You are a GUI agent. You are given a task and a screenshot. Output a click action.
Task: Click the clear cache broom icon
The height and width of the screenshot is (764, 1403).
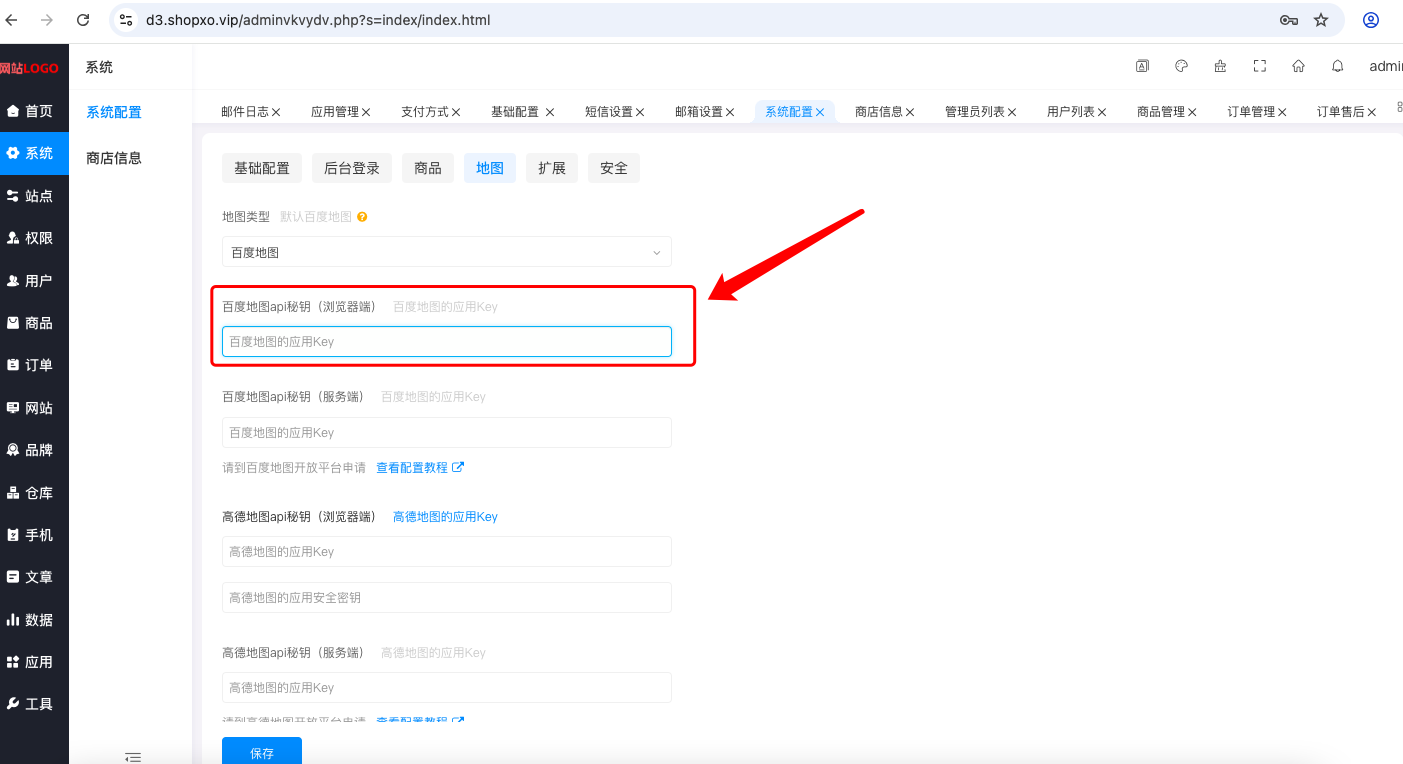pyautogui.click(x=1220, y=66)
